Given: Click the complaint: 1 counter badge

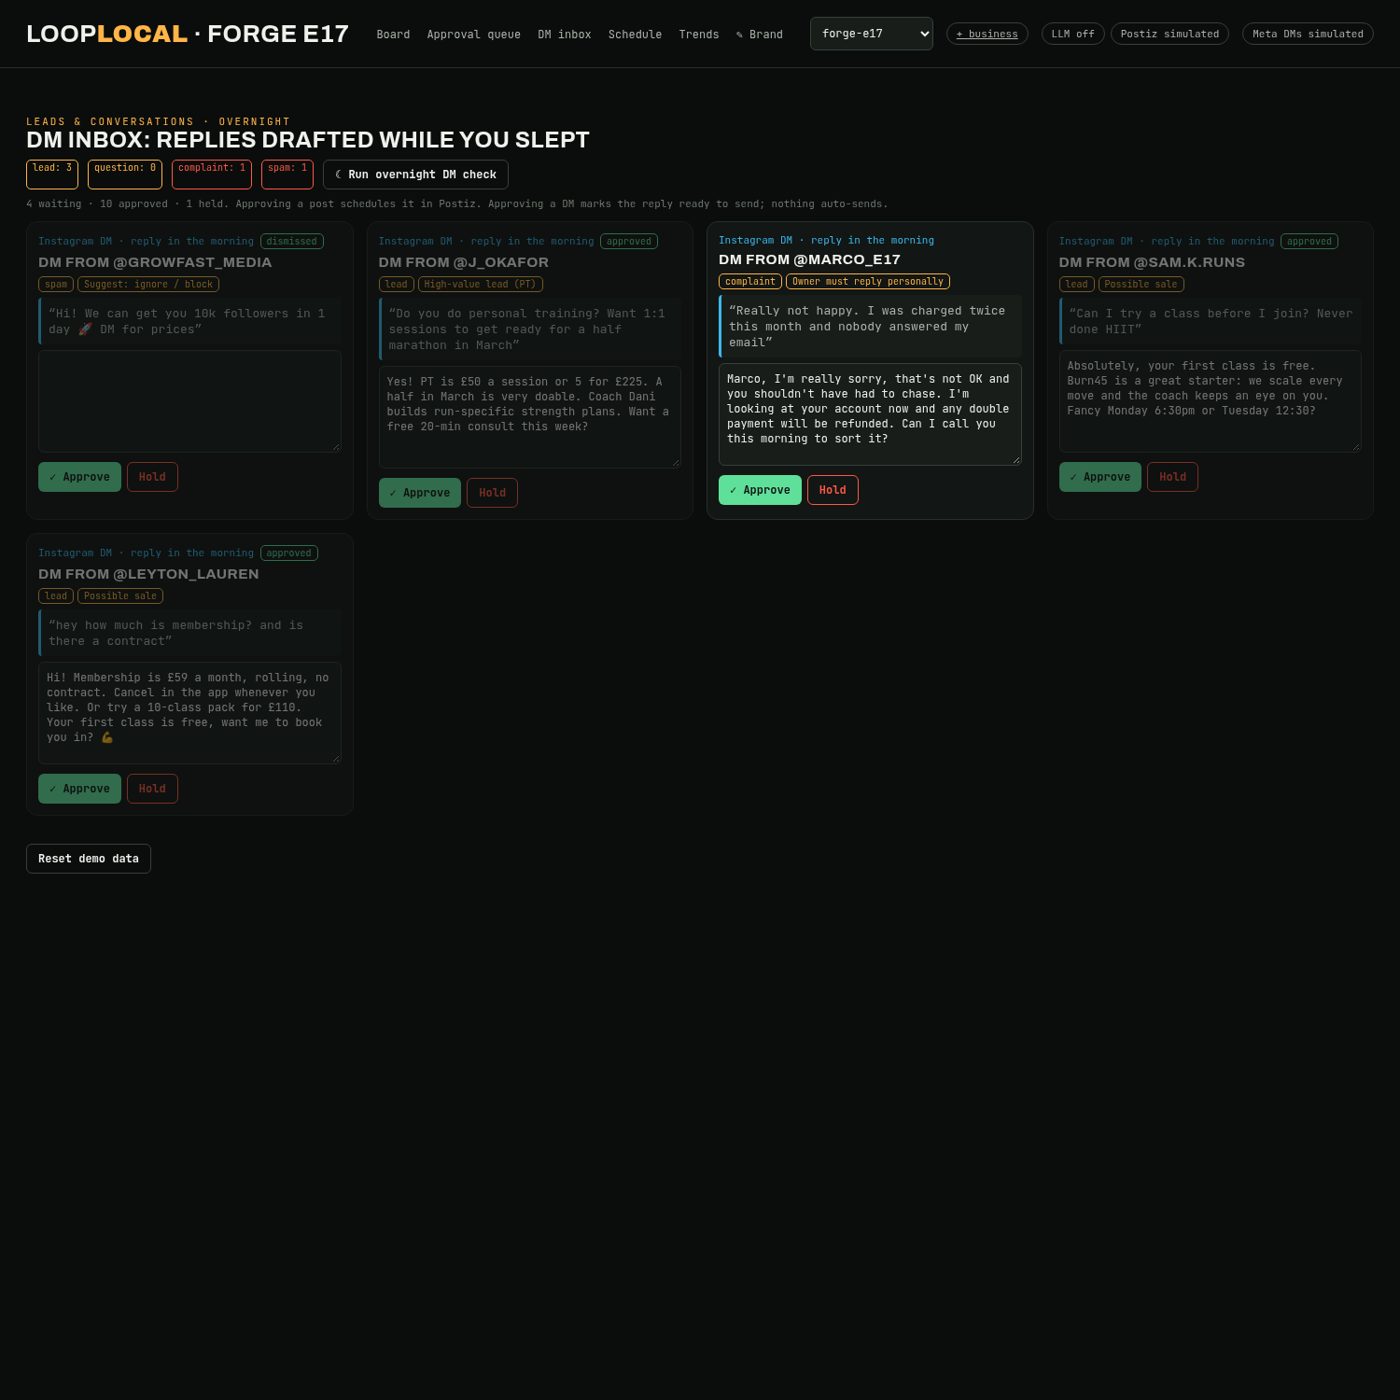Looking at the screenshot, I should coord(212,174).
